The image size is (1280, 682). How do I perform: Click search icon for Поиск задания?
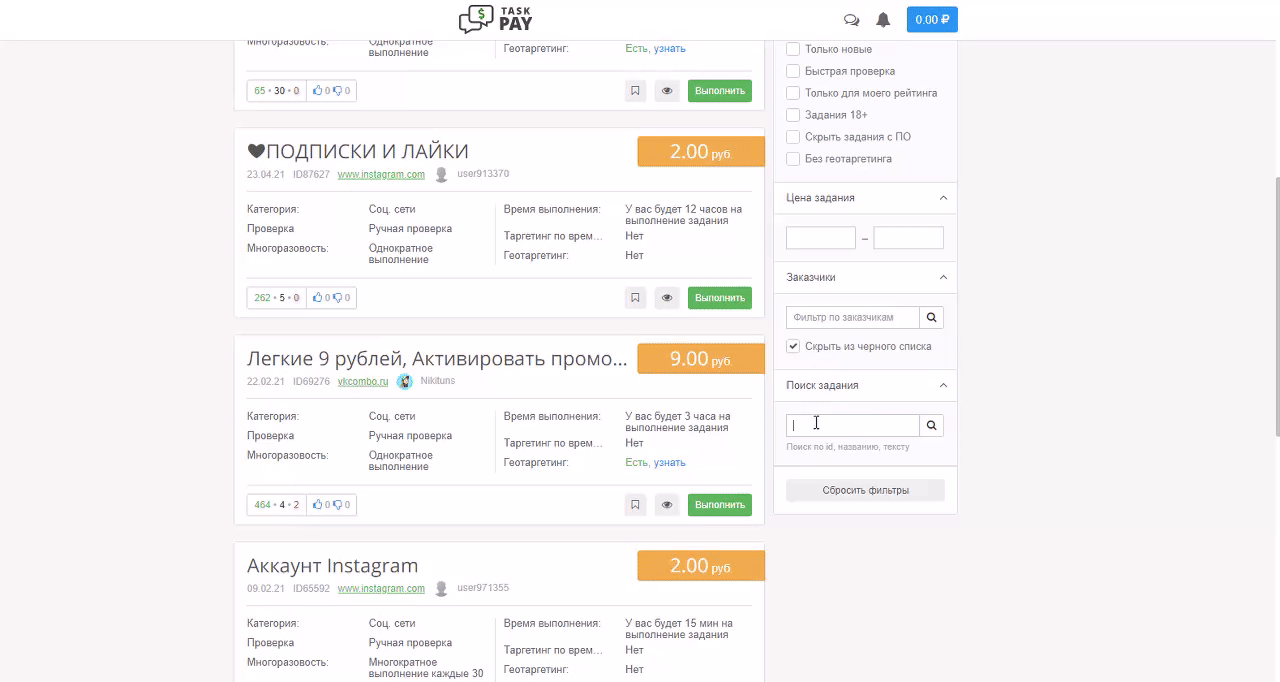(931, 425)
